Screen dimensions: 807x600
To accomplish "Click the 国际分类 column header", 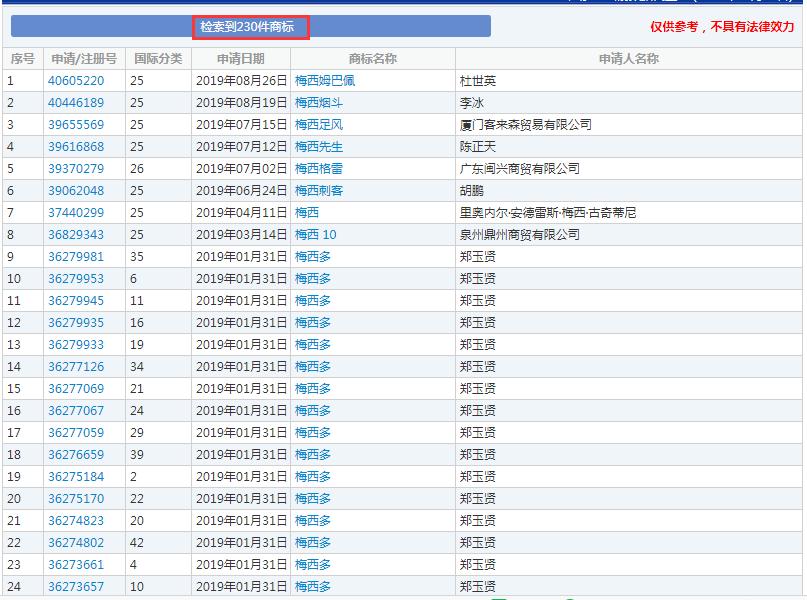I will 156,58.
